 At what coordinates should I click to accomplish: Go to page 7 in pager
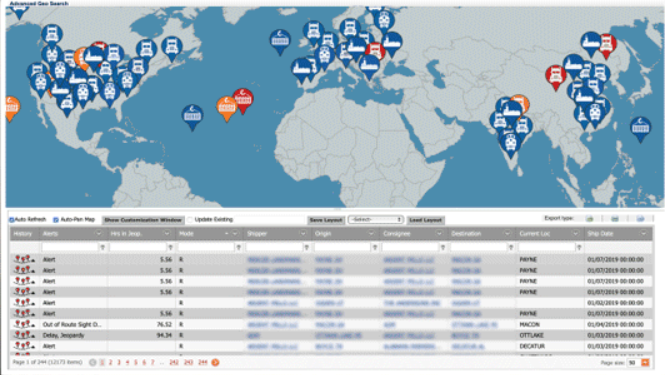153,362
